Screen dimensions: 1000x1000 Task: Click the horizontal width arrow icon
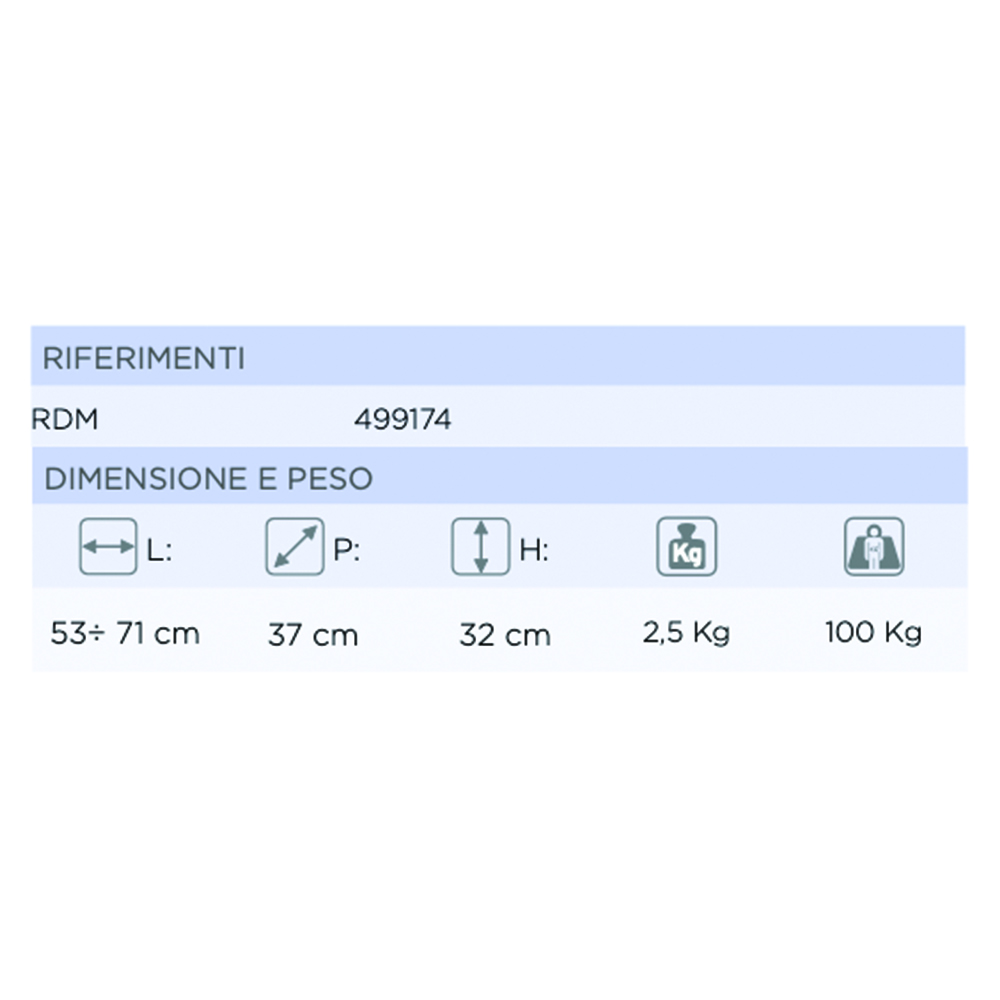coord(107,546)
